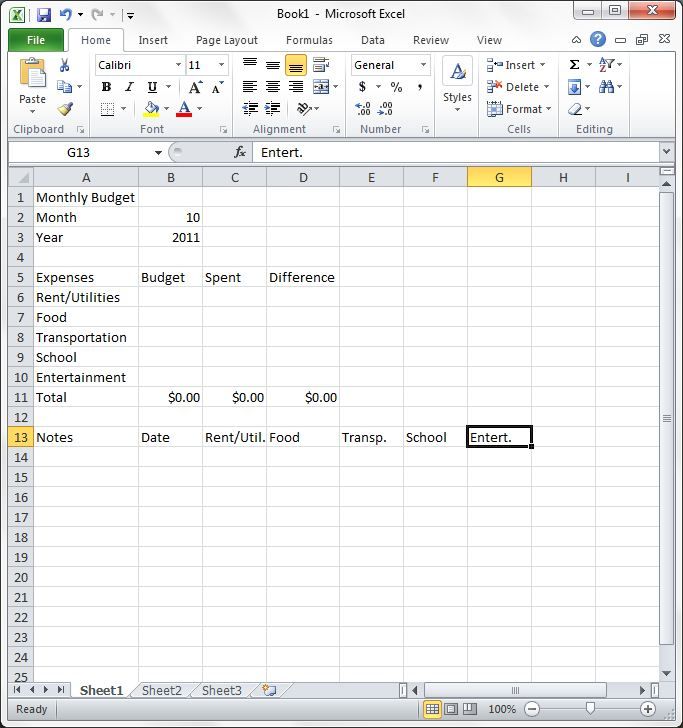Toggle Top Align
The width and height of the screenshot is (683, 728).
point(250,65)
